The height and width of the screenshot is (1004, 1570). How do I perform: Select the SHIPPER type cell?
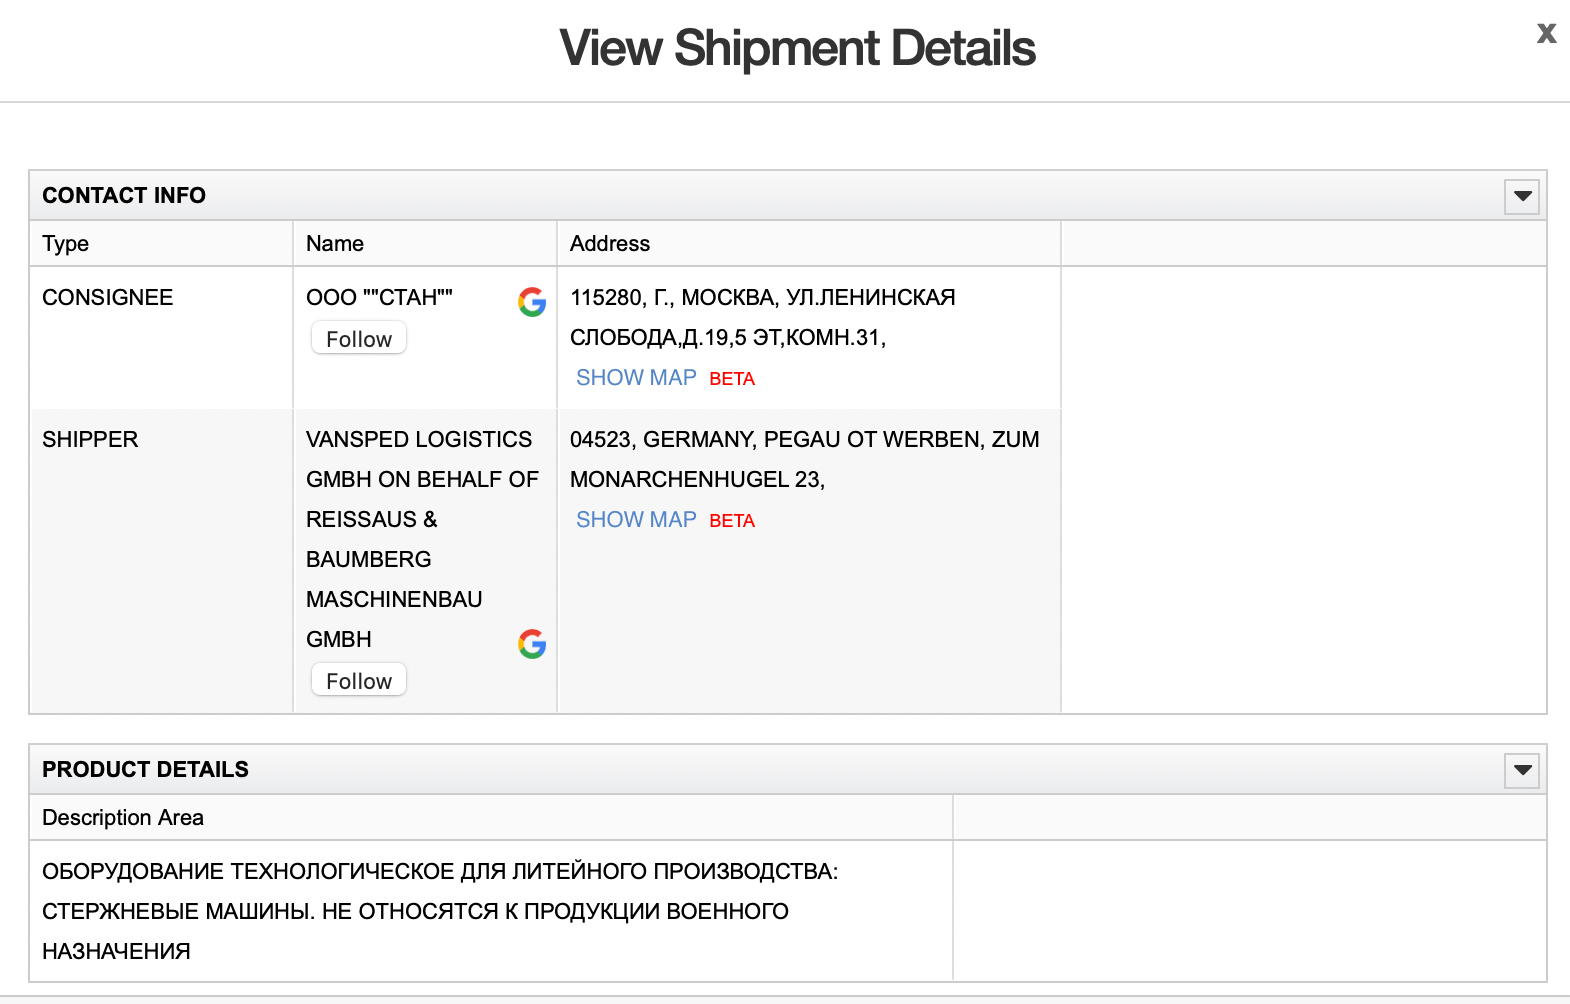pyautogui.click(x=90, y=440)
